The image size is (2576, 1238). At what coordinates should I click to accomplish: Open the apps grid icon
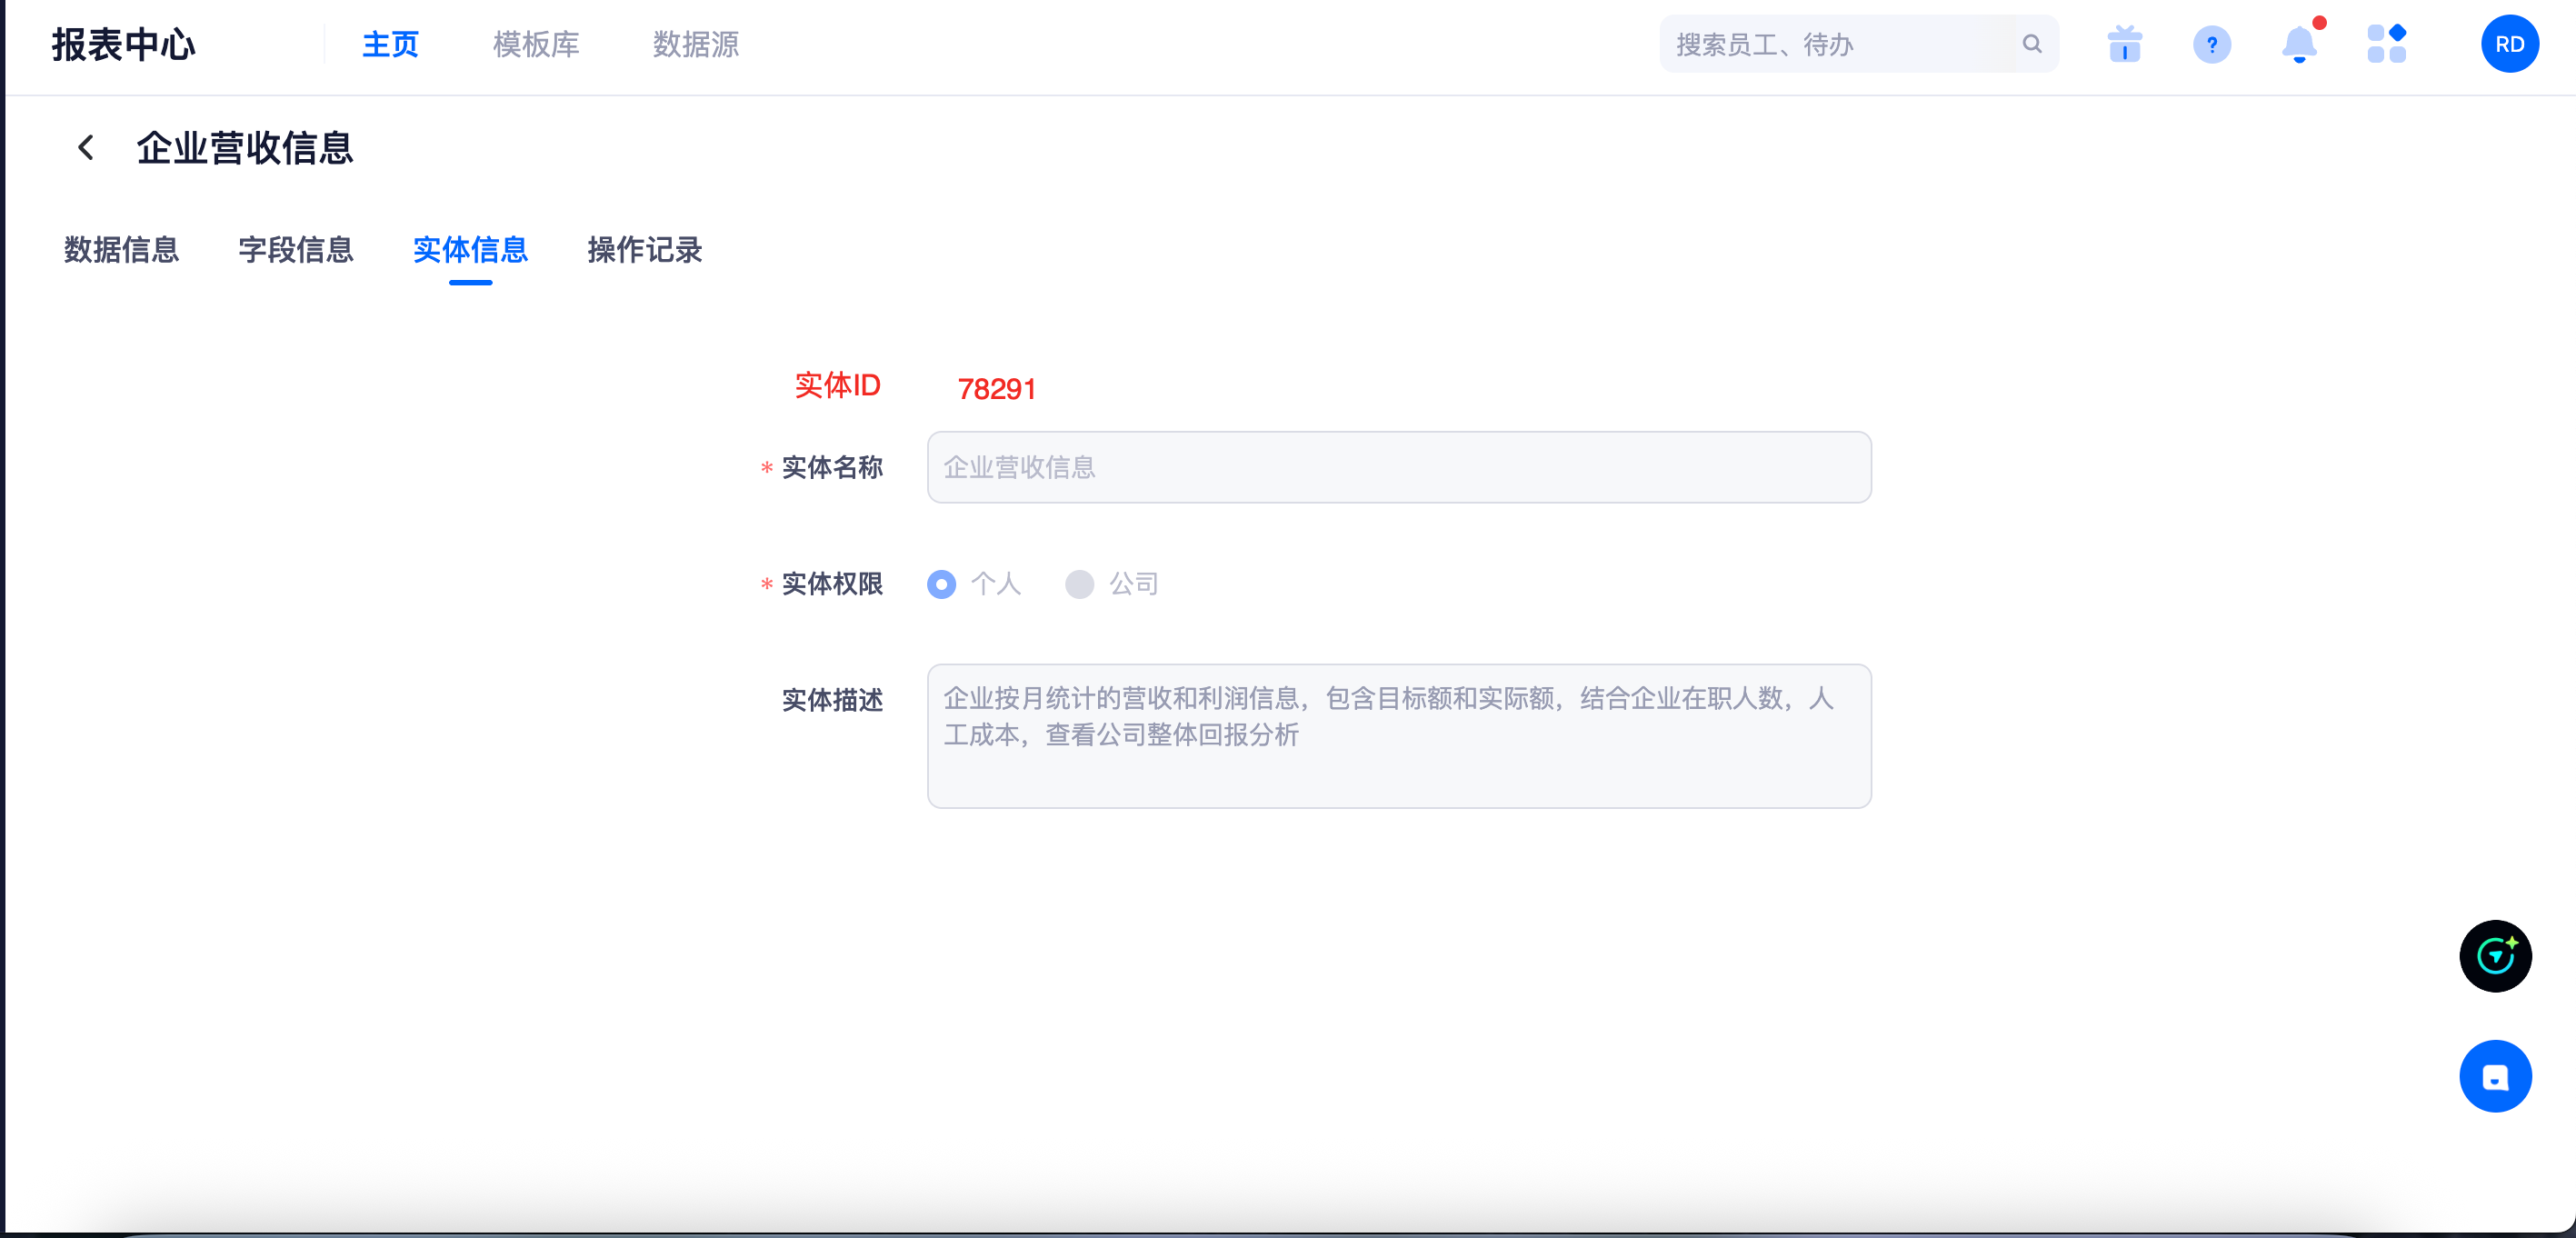tap(2386, 44)
